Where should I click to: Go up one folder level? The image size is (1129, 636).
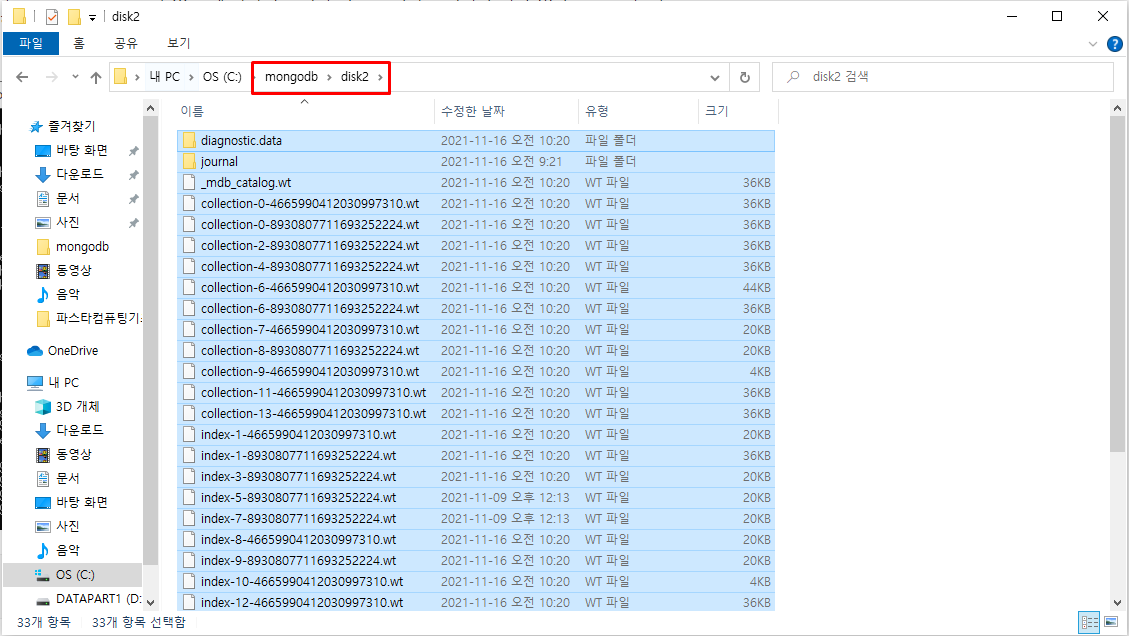pos(96,77)
